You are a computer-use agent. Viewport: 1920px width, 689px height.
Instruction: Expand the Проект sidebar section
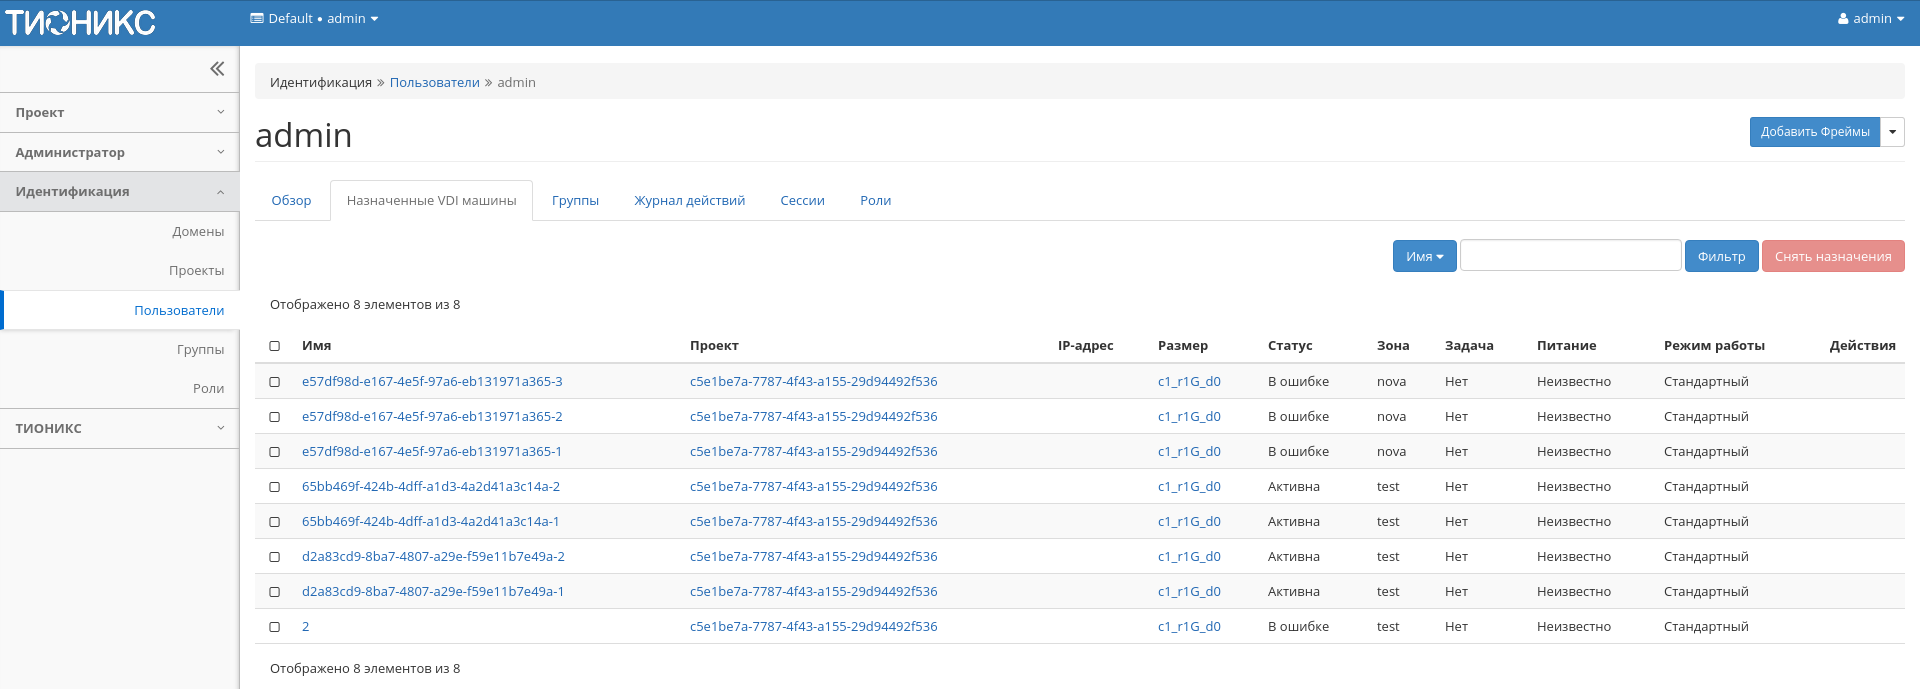120,113
